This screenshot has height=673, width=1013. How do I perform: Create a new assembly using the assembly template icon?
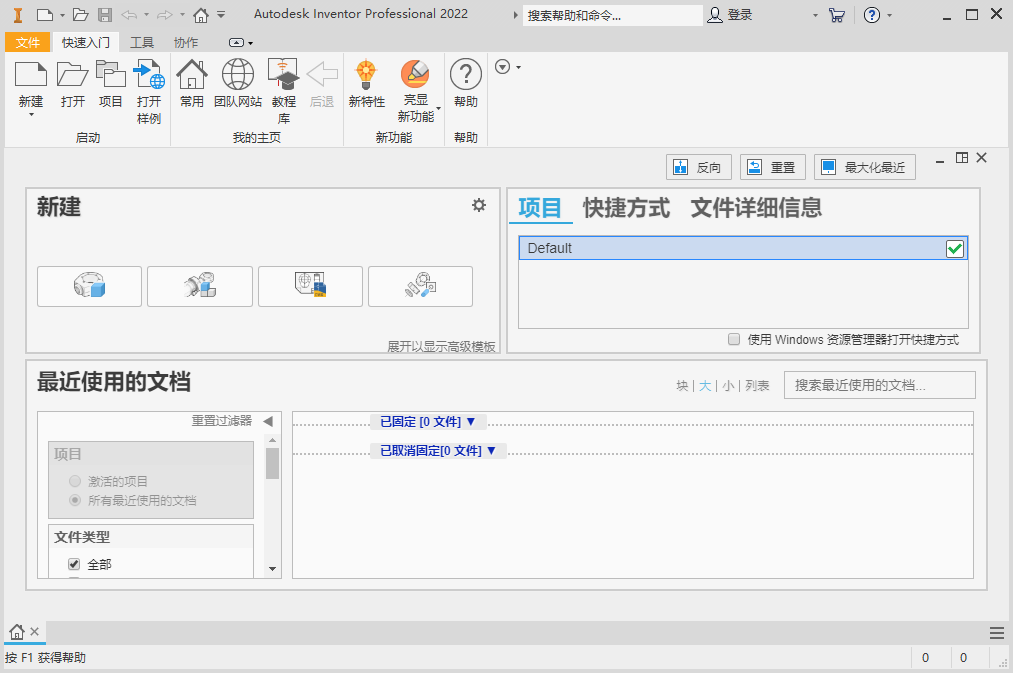(x=200, y=287)
